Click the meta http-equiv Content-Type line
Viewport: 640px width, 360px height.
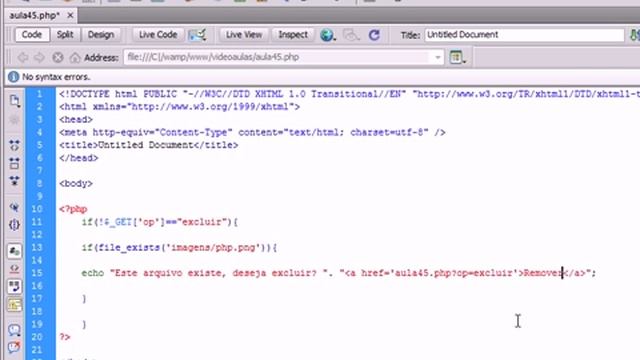pos(252,132)
